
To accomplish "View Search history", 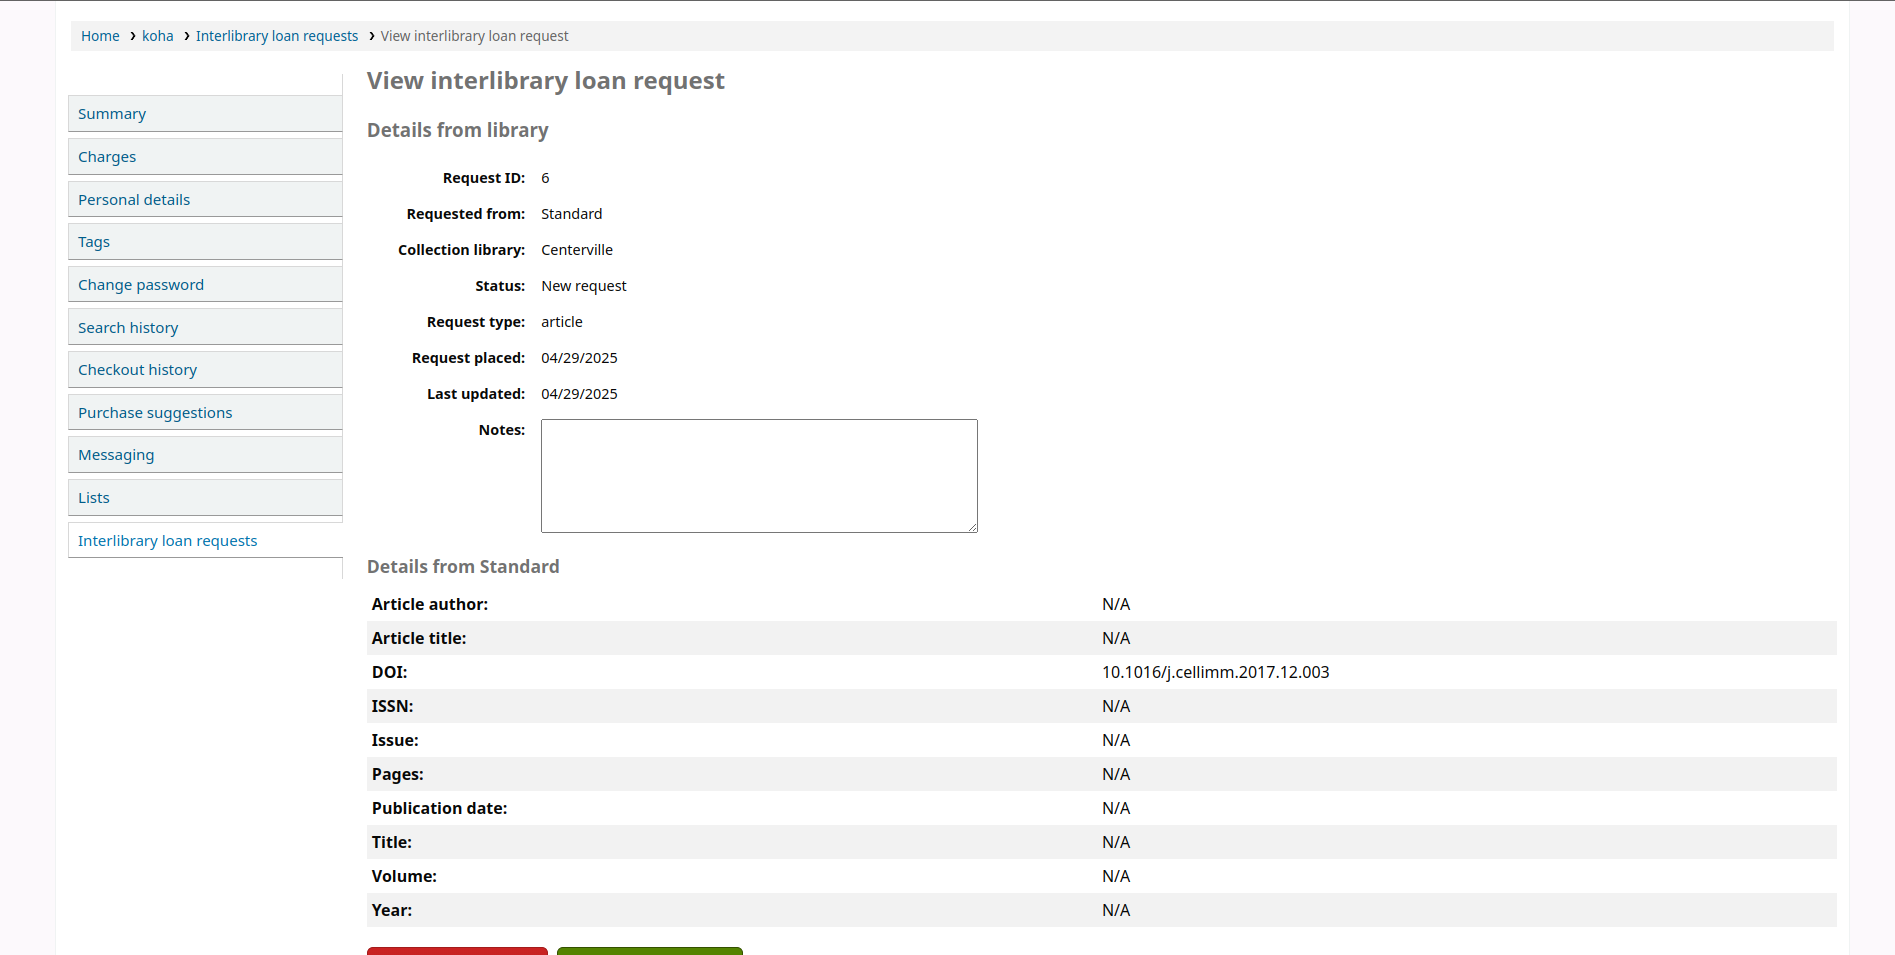I will tap(128, 328).
